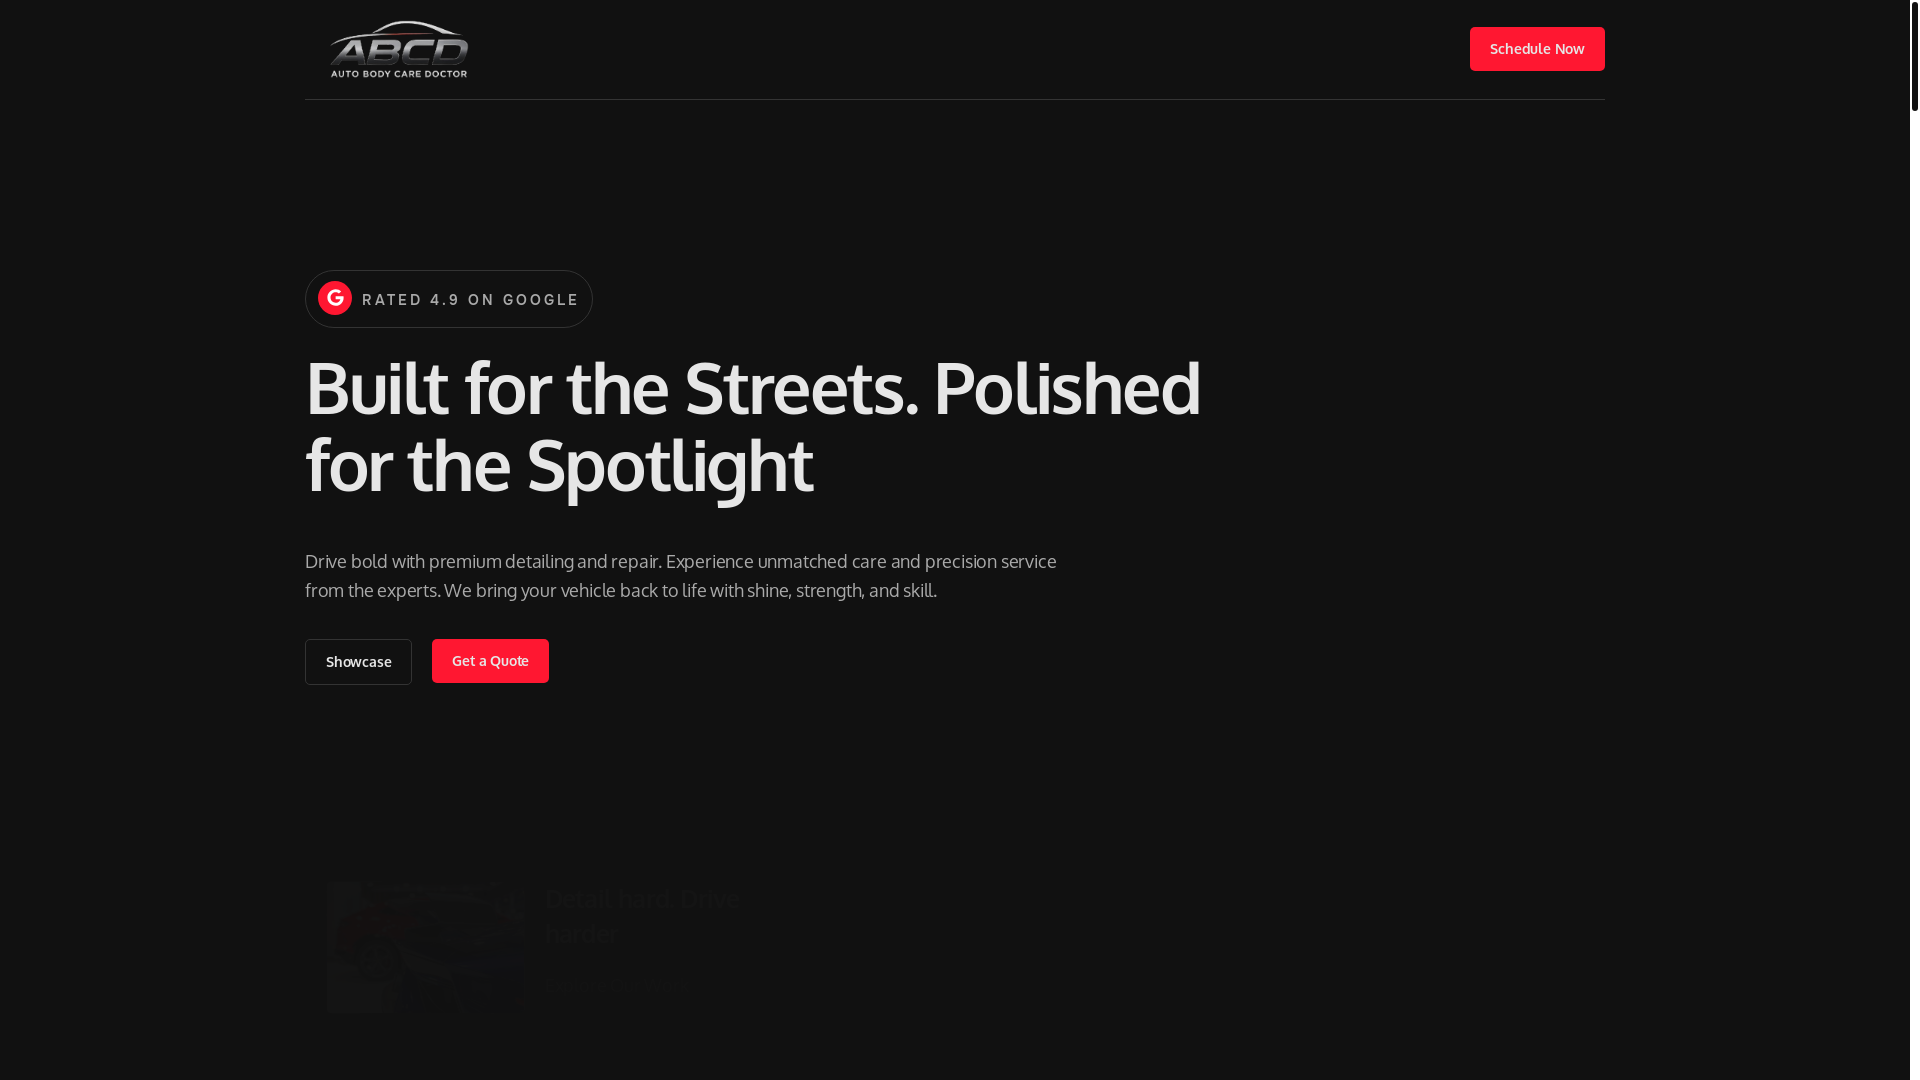Click the vertical scrollbar thumb
The height and width of the screenshot is (1080, 1920).
pos(1914,55)
